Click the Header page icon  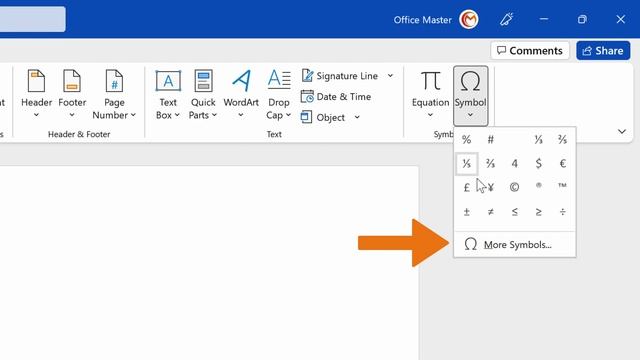(36, 80)
